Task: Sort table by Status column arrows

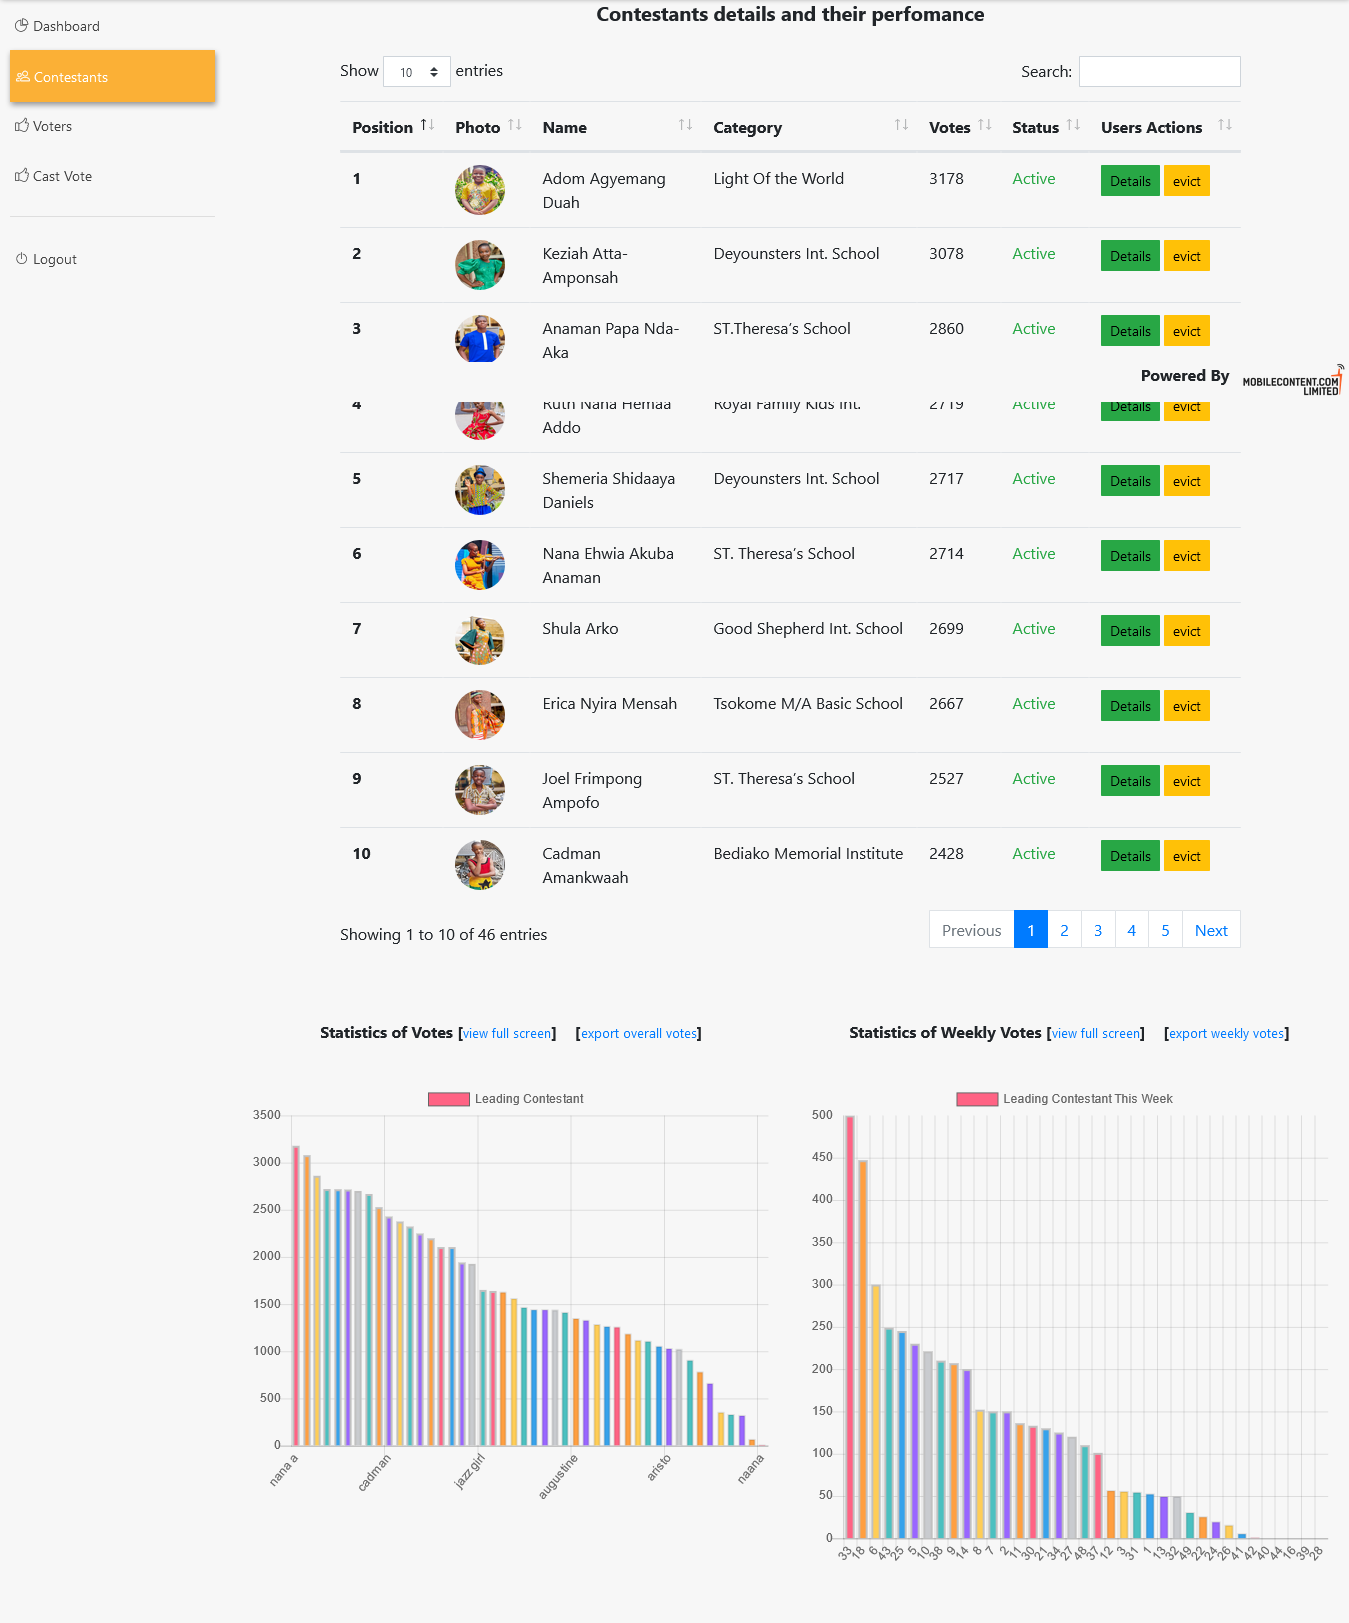Action: (1073, 125)
